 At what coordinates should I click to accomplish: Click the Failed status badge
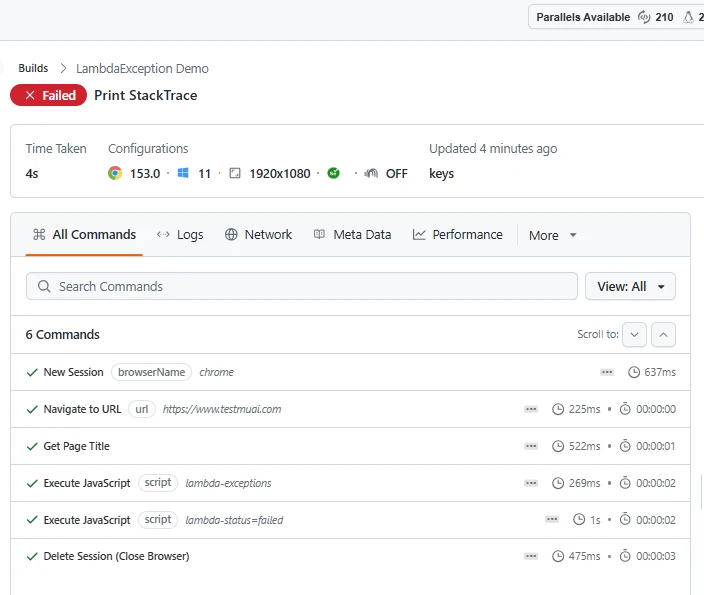pyautogui.click(x=48, y=95)
